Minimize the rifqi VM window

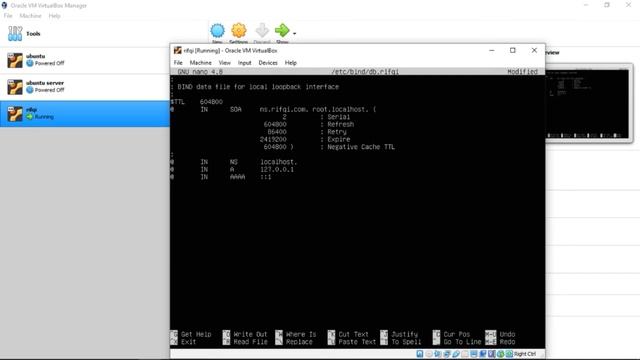(491, 50)
